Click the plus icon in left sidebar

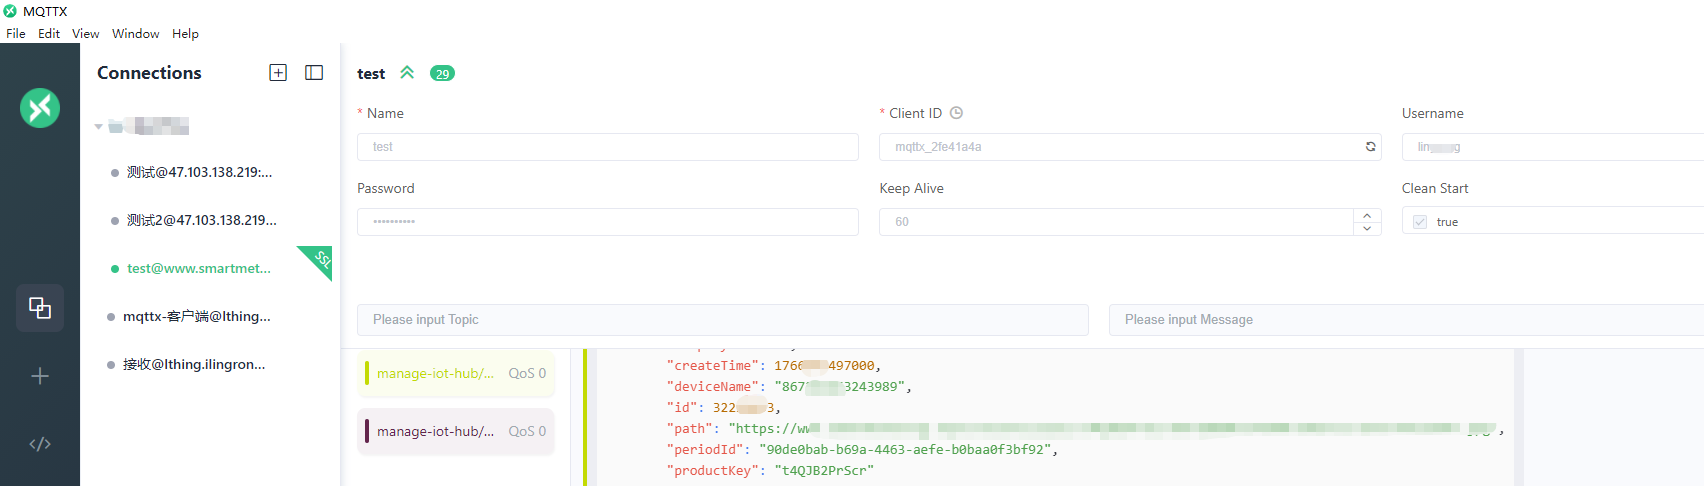(40, 376)
